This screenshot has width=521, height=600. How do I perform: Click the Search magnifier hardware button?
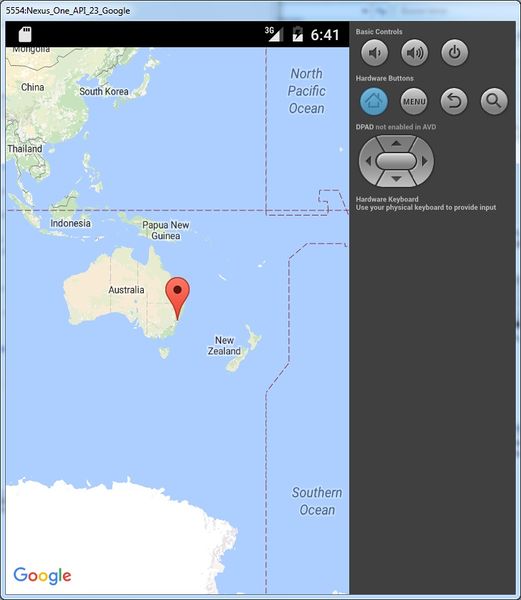[494, 101]
